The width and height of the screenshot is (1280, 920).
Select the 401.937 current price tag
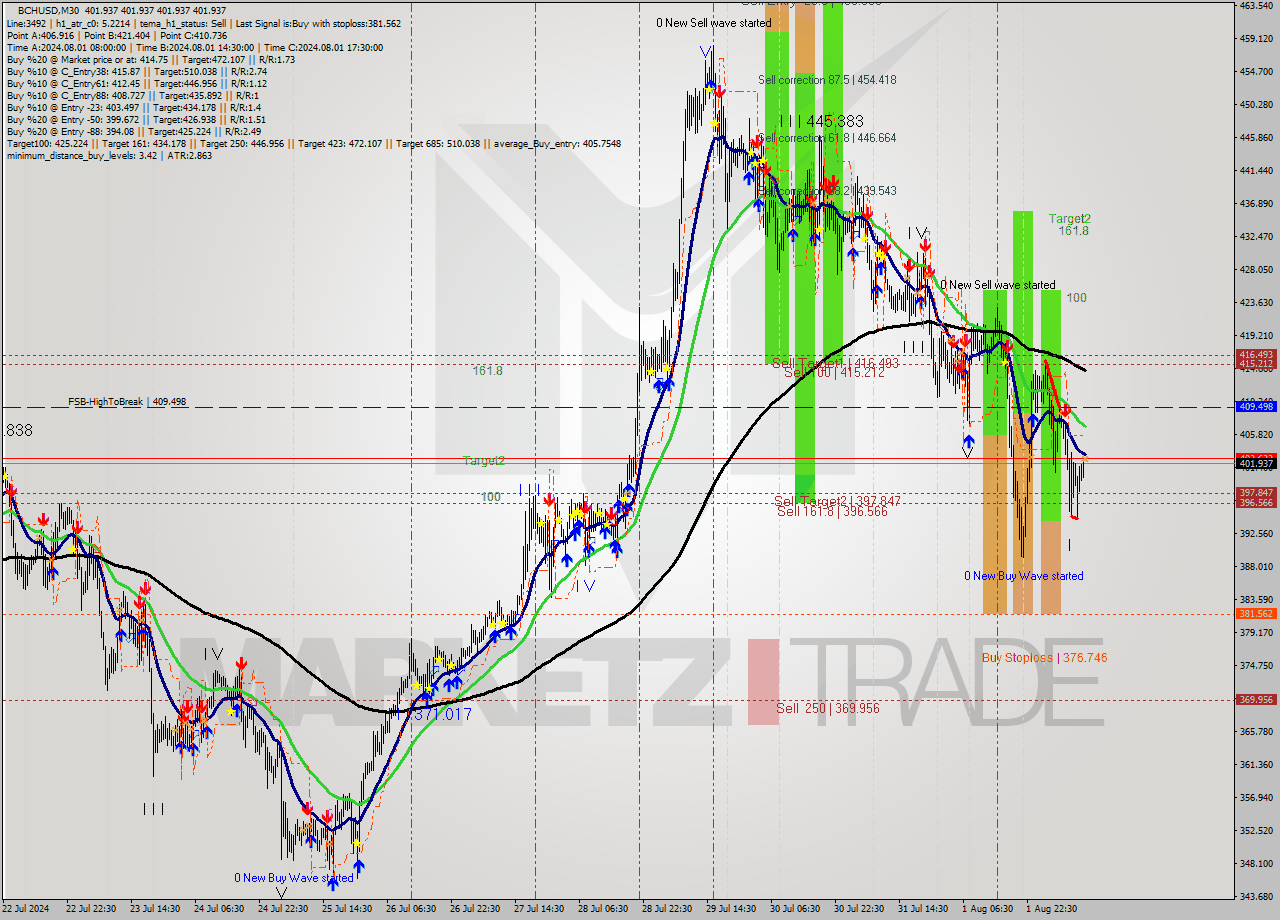tap(1255, 463)
